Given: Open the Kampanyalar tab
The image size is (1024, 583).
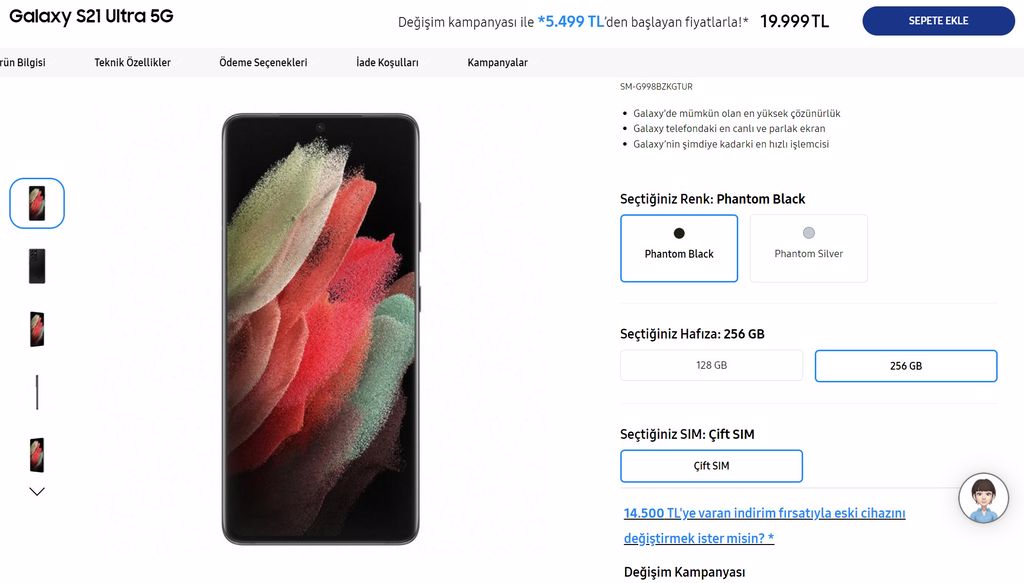Looking at the screenshot, I should pyautogui.click(x=498, y=63).
